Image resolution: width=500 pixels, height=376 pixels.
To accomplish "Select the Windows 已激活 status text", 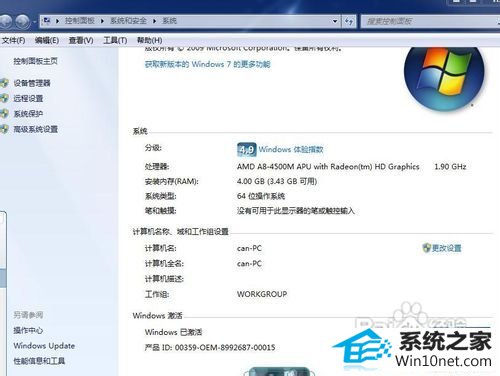I will [x=173, y=332].
